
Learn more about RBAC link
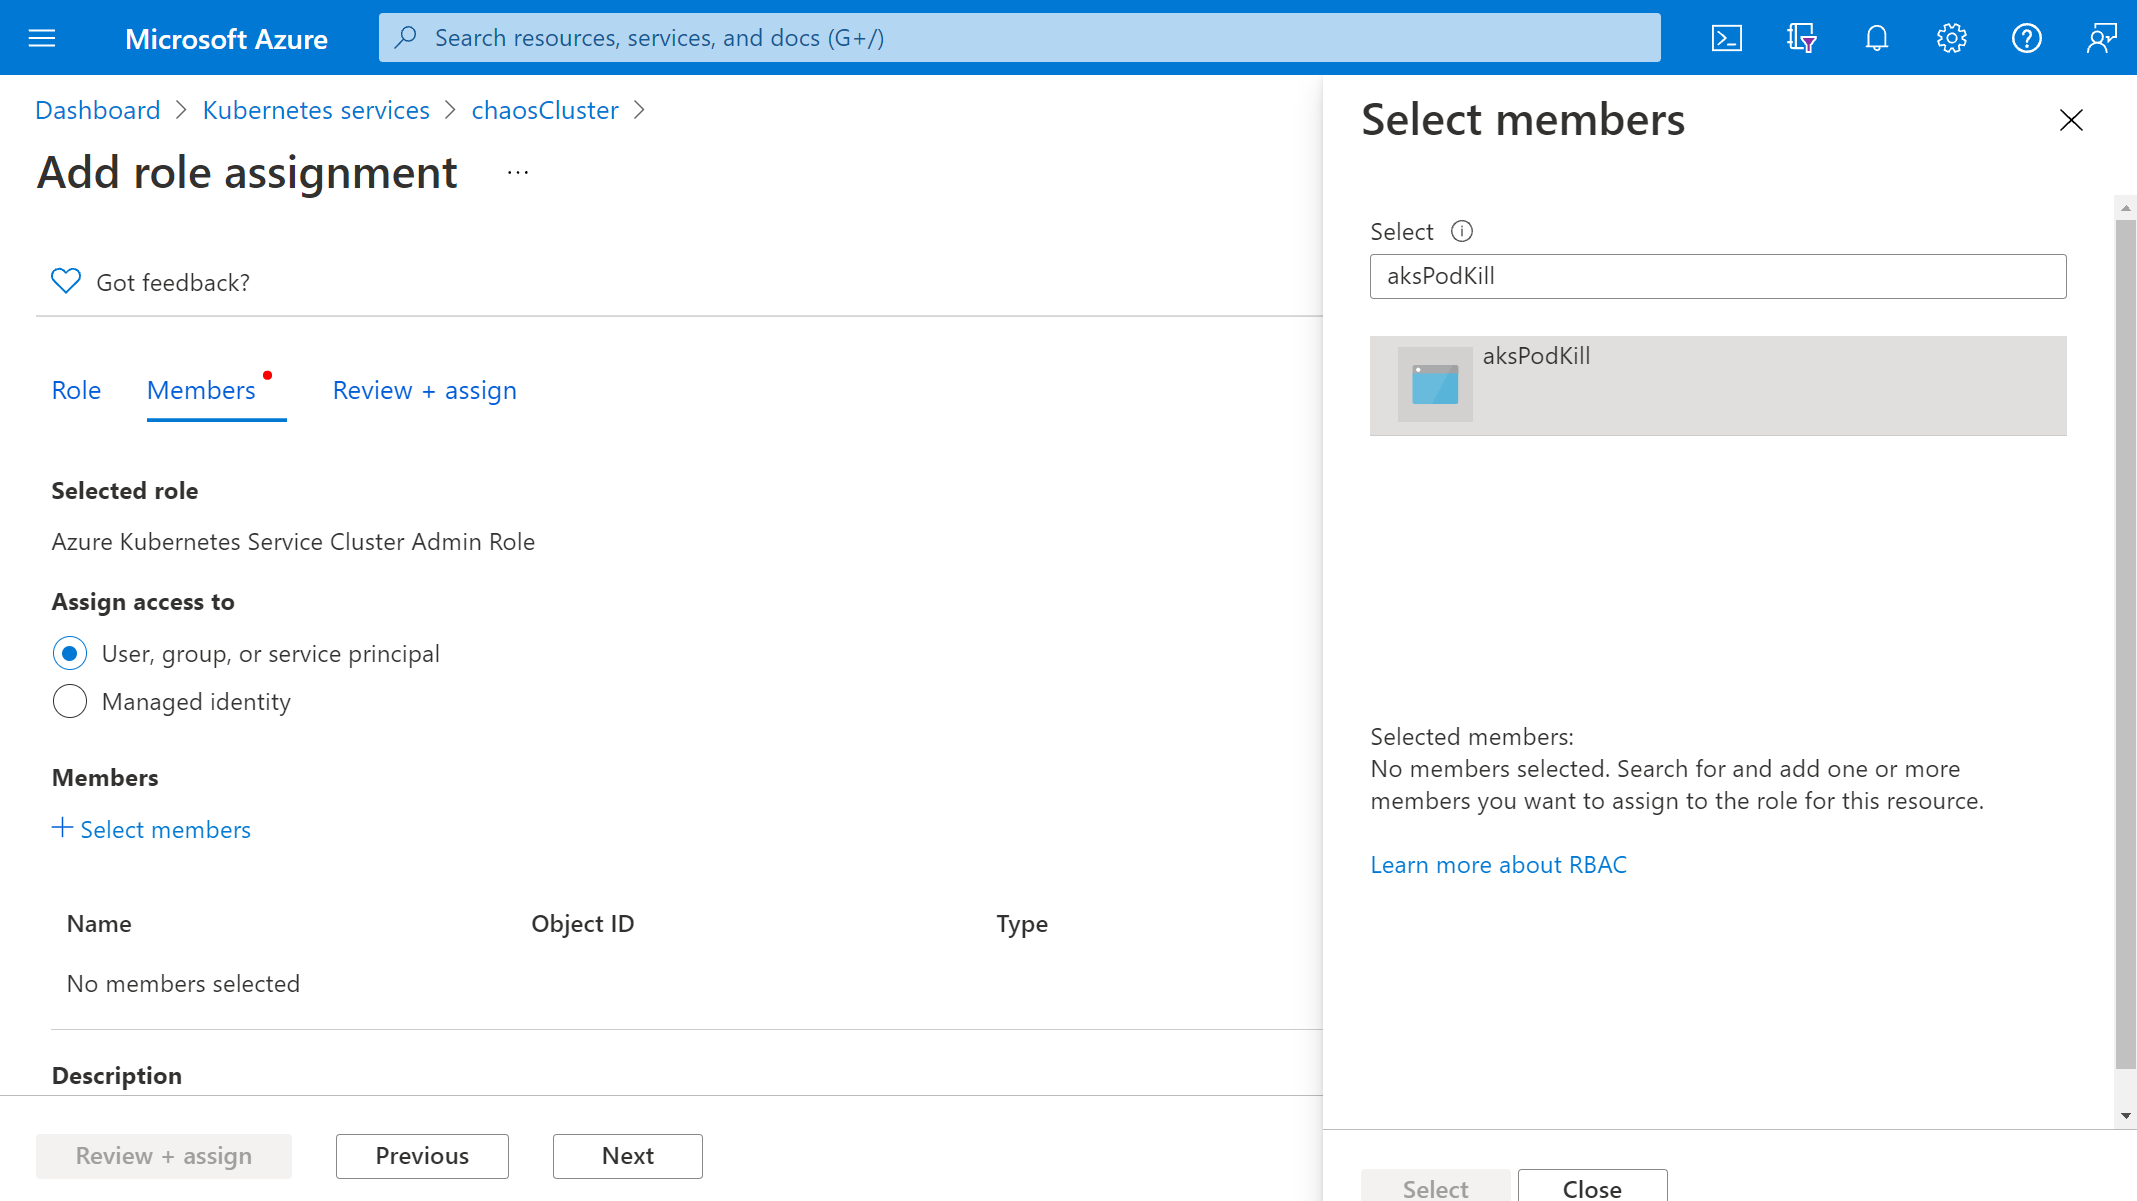[x=1499, y=863]
